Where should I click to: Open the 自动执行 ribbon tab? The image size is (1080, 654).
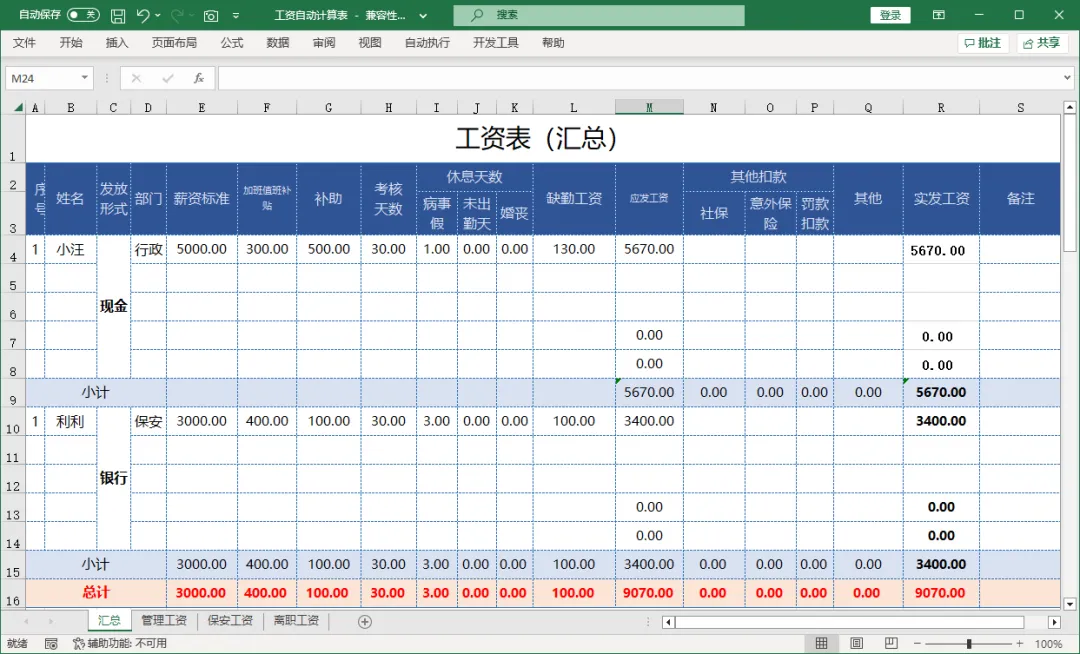[x=427, y=43]
